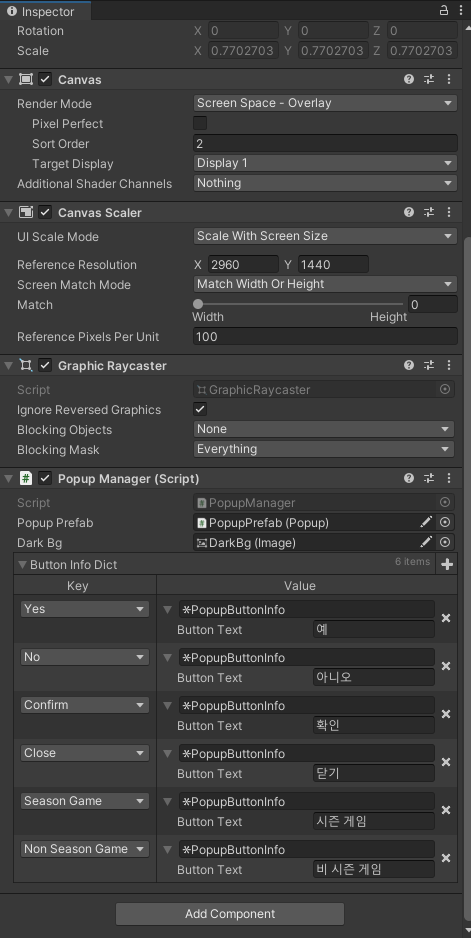Open Graphic Raycaster more options menu

point(449,365)
